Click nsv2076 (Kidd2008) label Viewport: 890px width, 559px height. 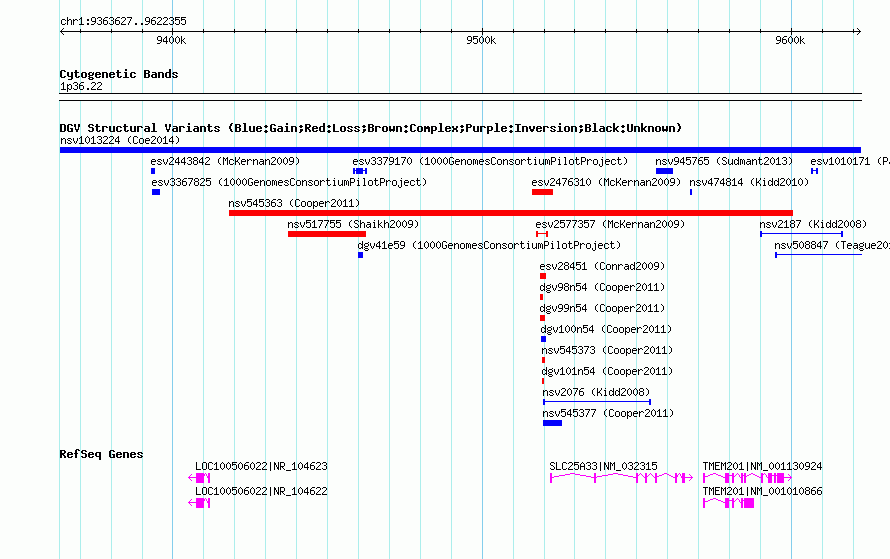pos(597,392)
